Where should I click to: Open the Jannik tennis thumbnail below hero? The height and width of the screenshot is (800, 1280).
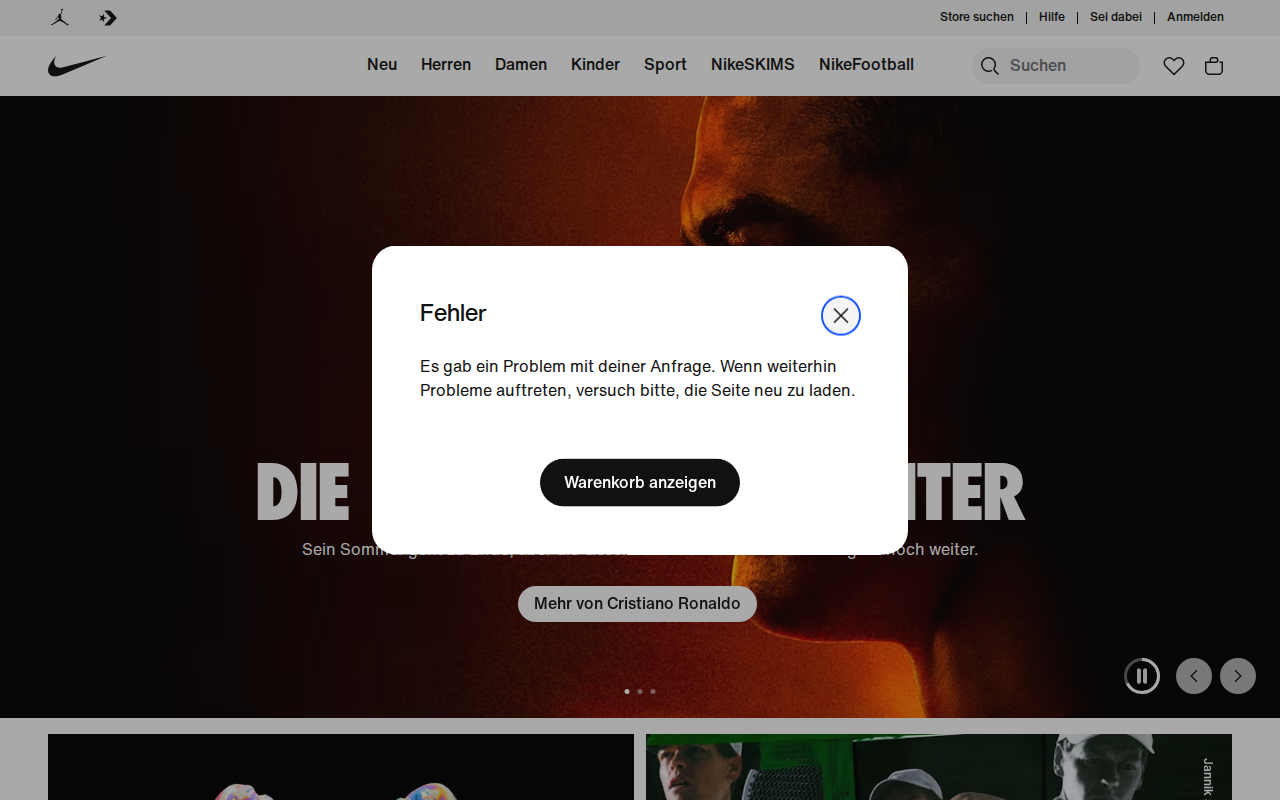pyautogui.click(x=939, y=767)
